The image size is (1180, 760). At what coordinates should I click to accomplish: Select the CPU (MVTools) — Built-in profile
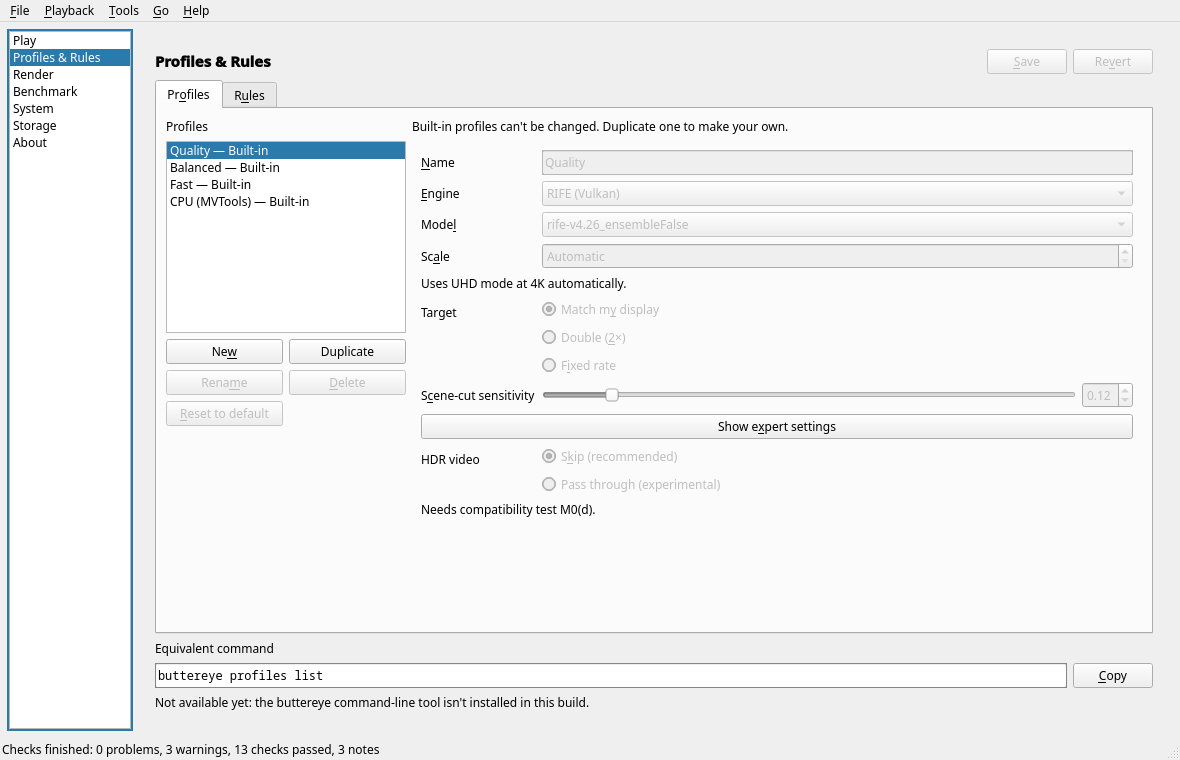pyautogui.click(x=285, y=202)
